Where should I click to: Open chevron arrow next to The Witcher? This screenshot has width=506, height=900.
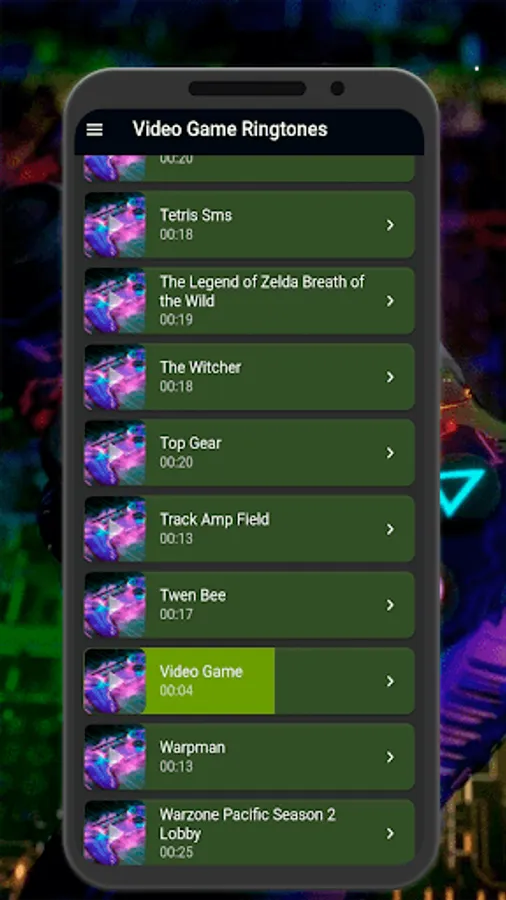[x=390, y=377]
